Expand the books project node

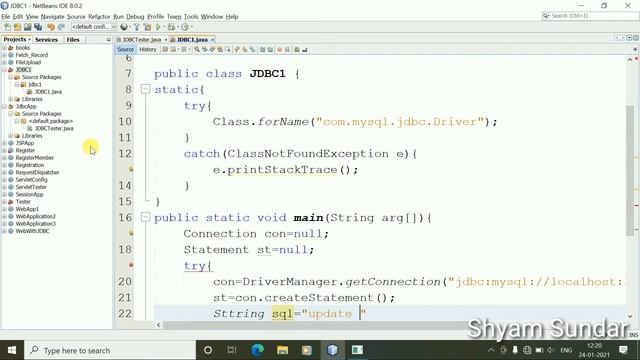(4, 48)
